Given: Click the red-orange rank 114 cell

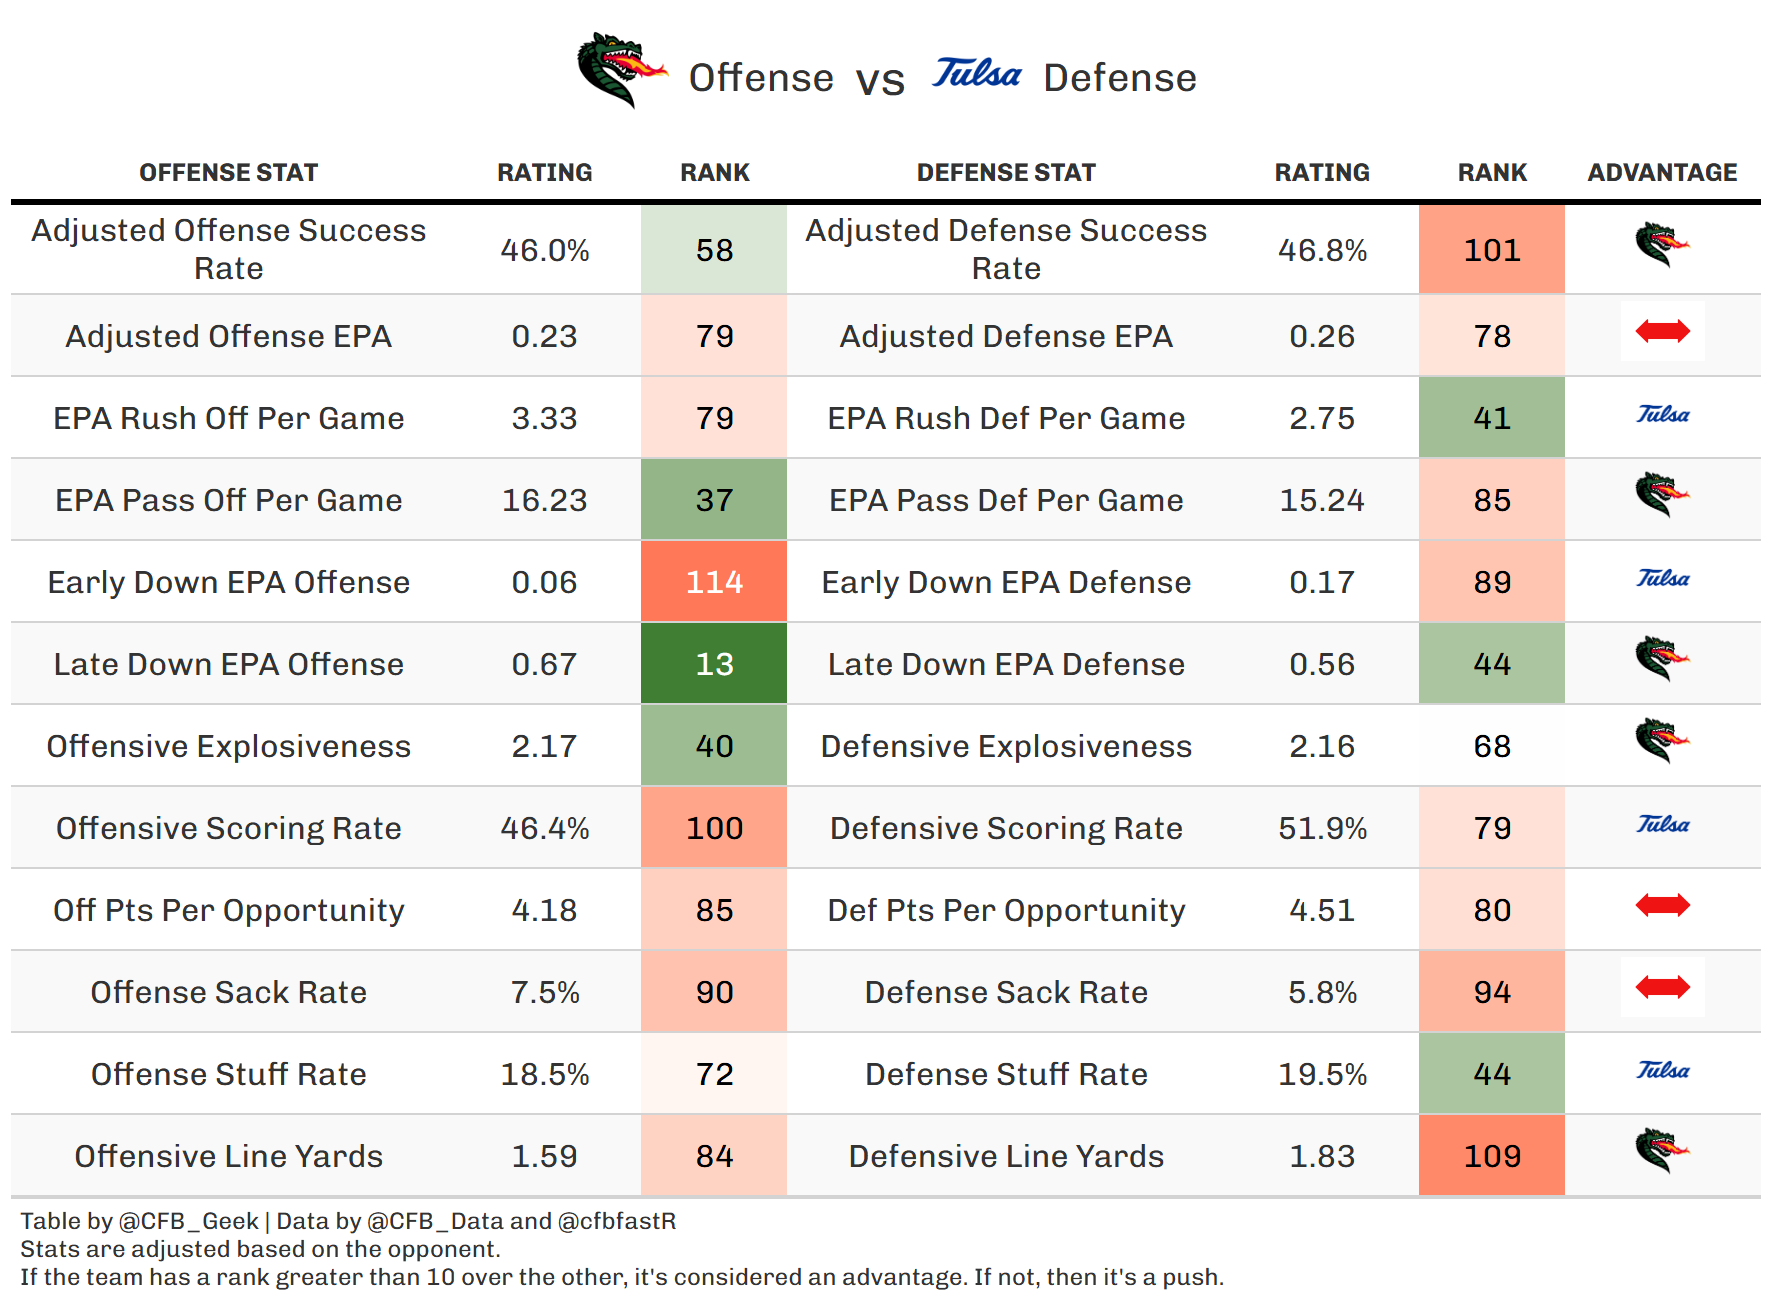Looking at the screenshot, I should pos(714,582).
